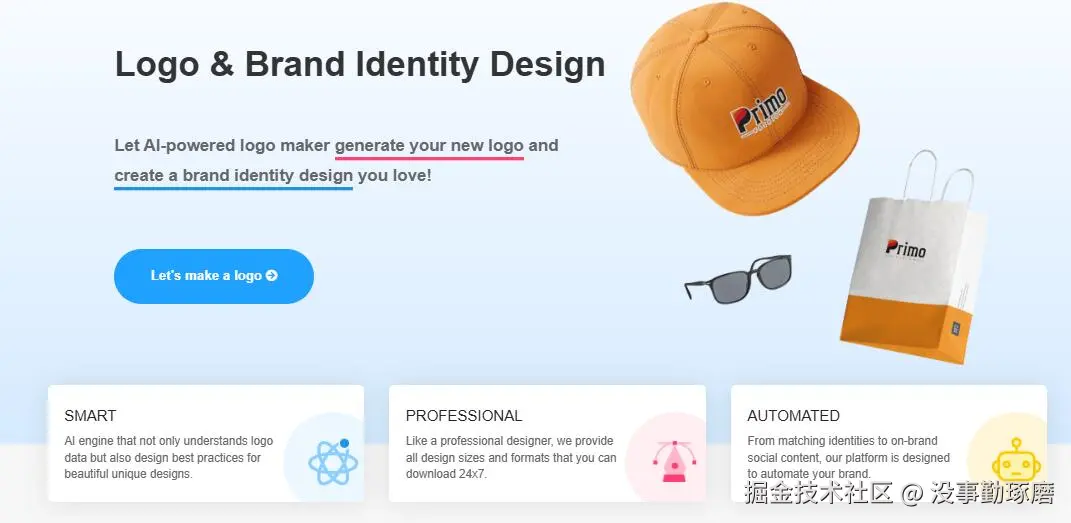Click the Primo logo on the shopping bag
Image resolution: width=1071 pixels, height=523 pixels.
point(906,249)
